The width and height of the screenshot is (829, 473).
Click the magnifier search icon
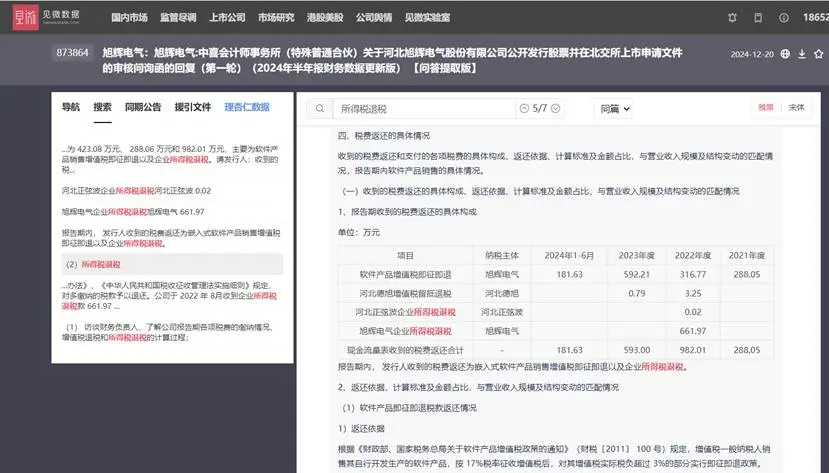(320, 108)
